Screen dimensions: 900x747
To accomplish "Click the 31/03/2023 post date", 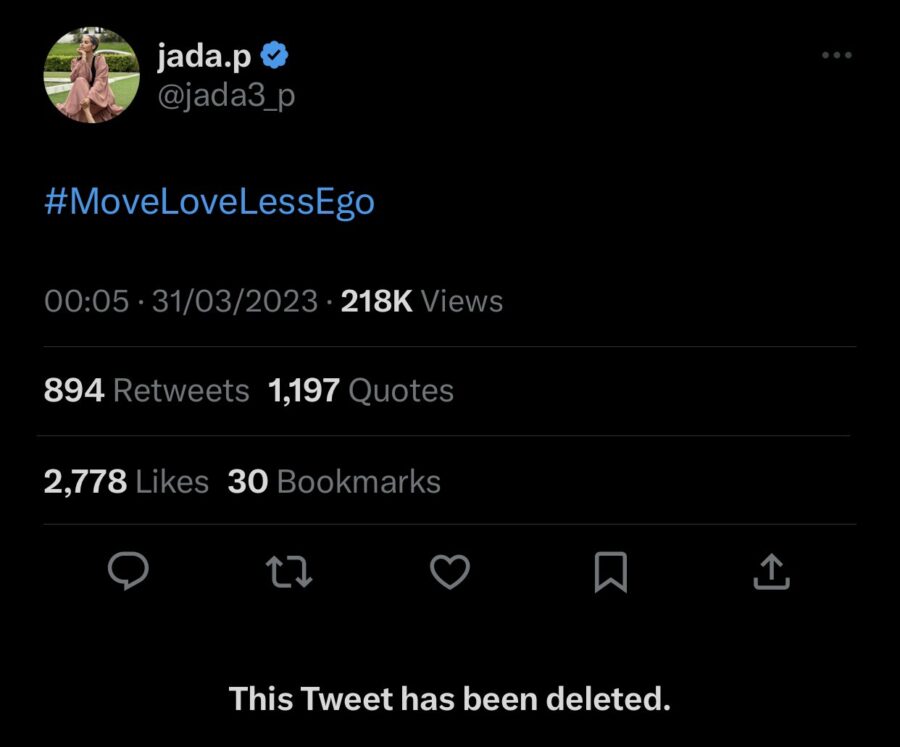I will [x=234, y=301].
